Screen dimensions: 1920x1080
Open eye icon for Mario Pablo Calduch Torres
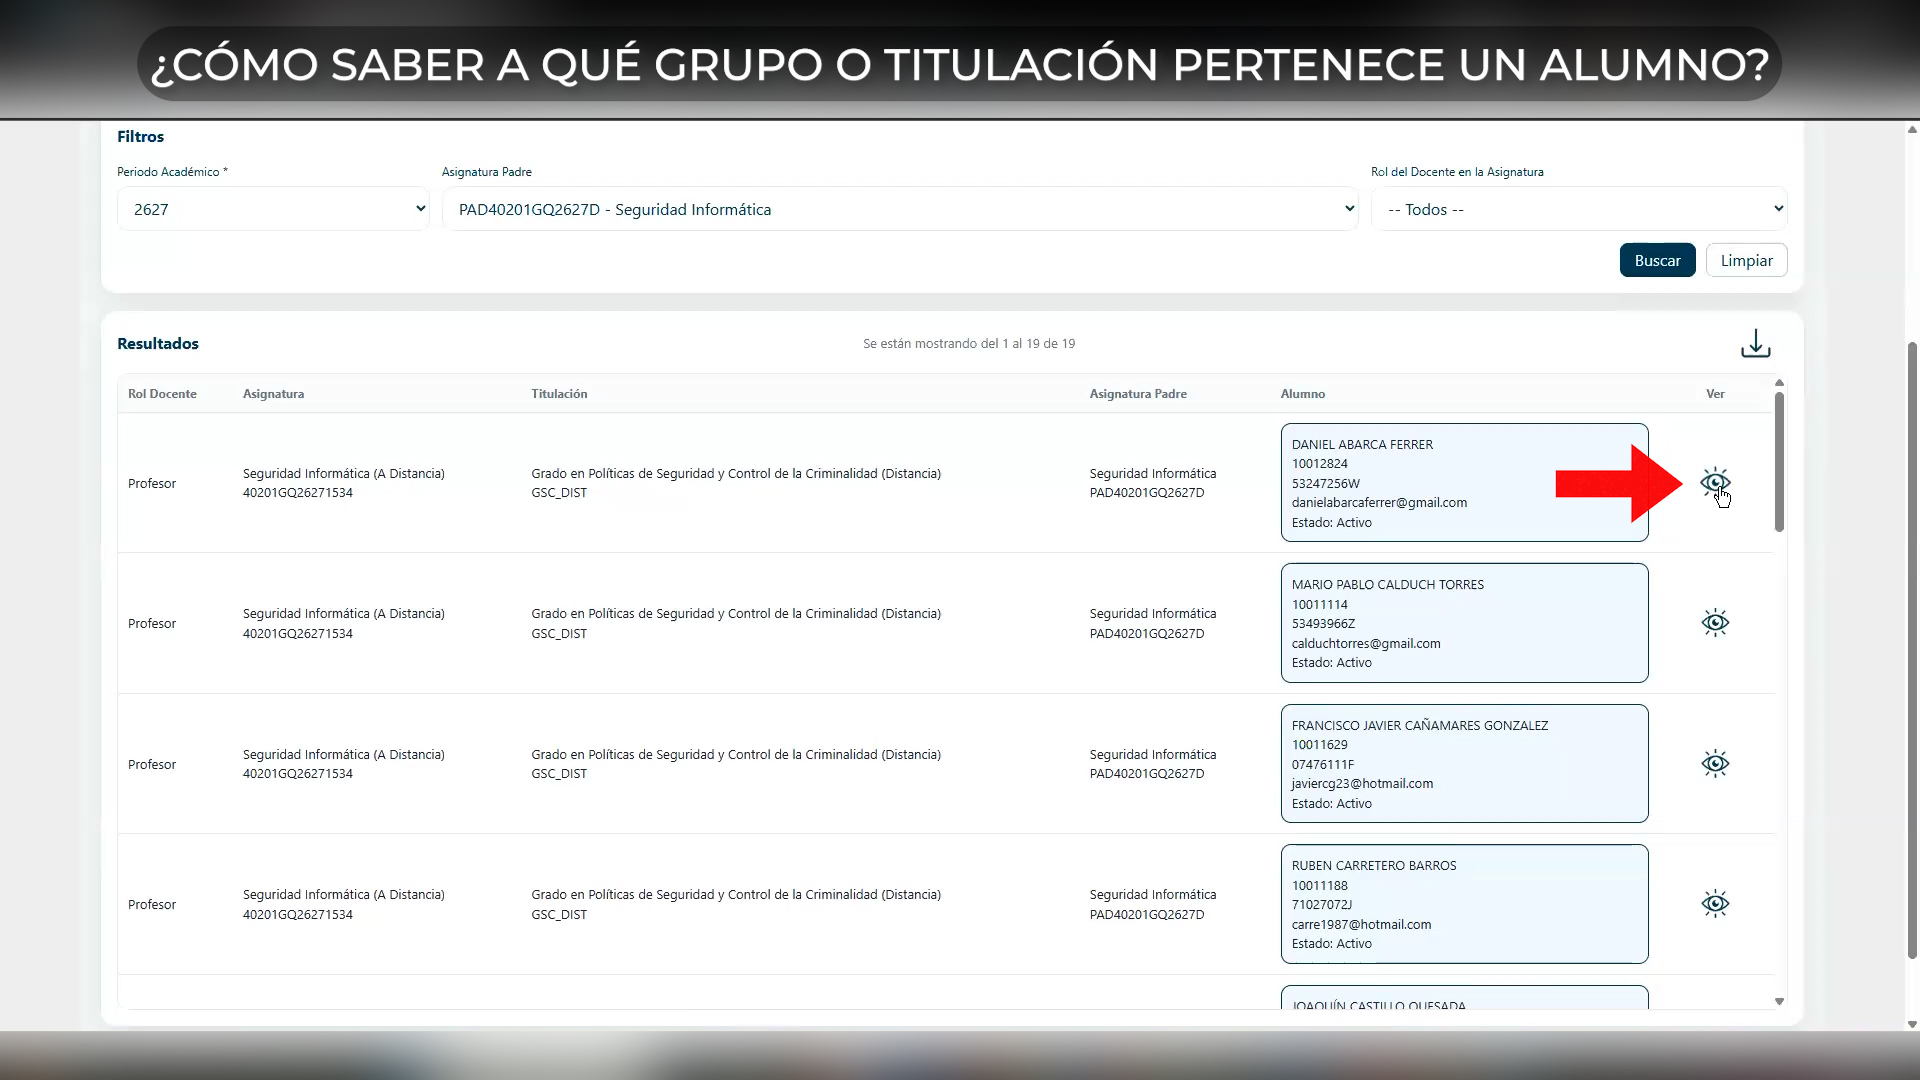1715,623
